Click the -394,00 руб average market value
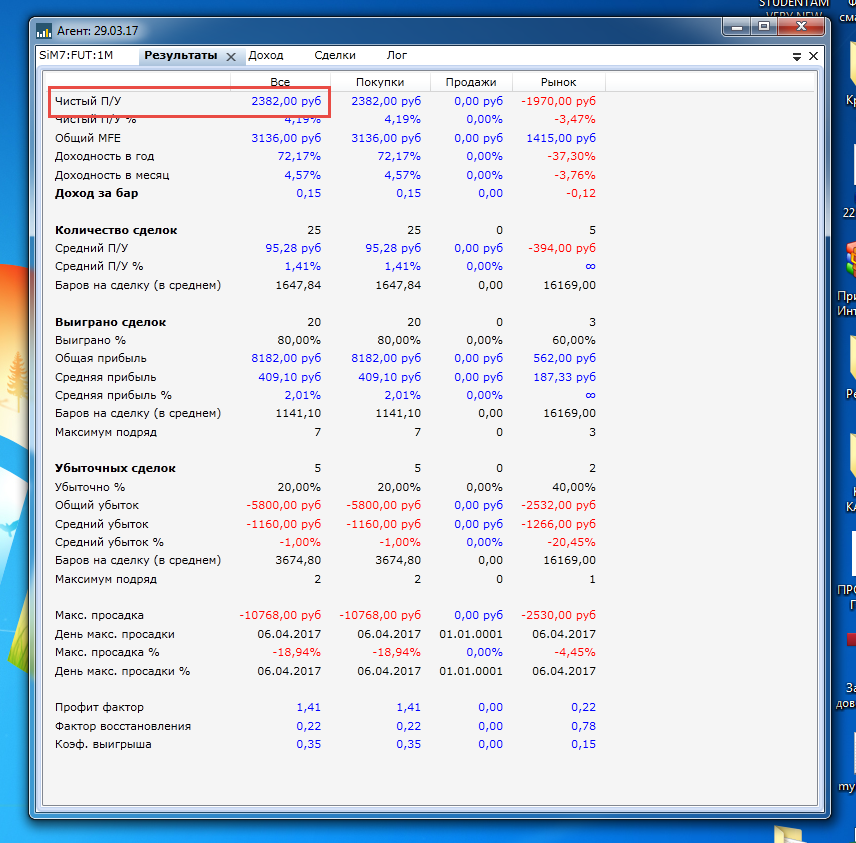 point(562,248)
